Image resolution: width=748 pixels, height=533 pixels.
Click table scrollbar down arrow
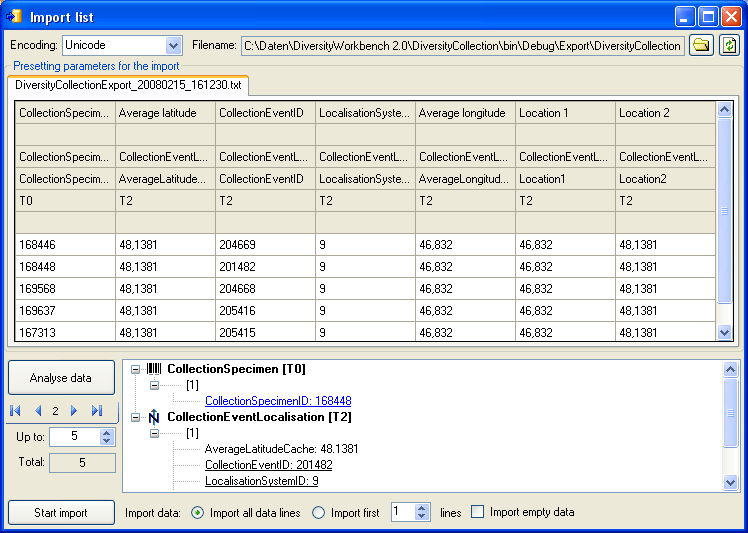(724, 333)
